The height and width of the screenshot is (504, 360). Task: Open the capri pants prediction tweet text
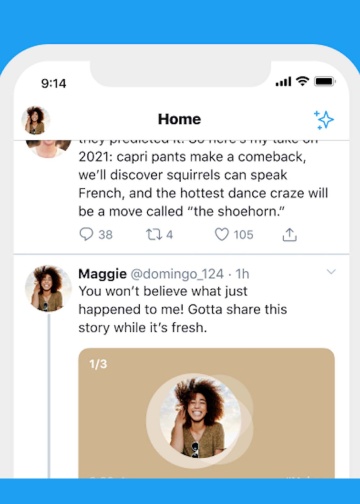click(x=203, y=184)
